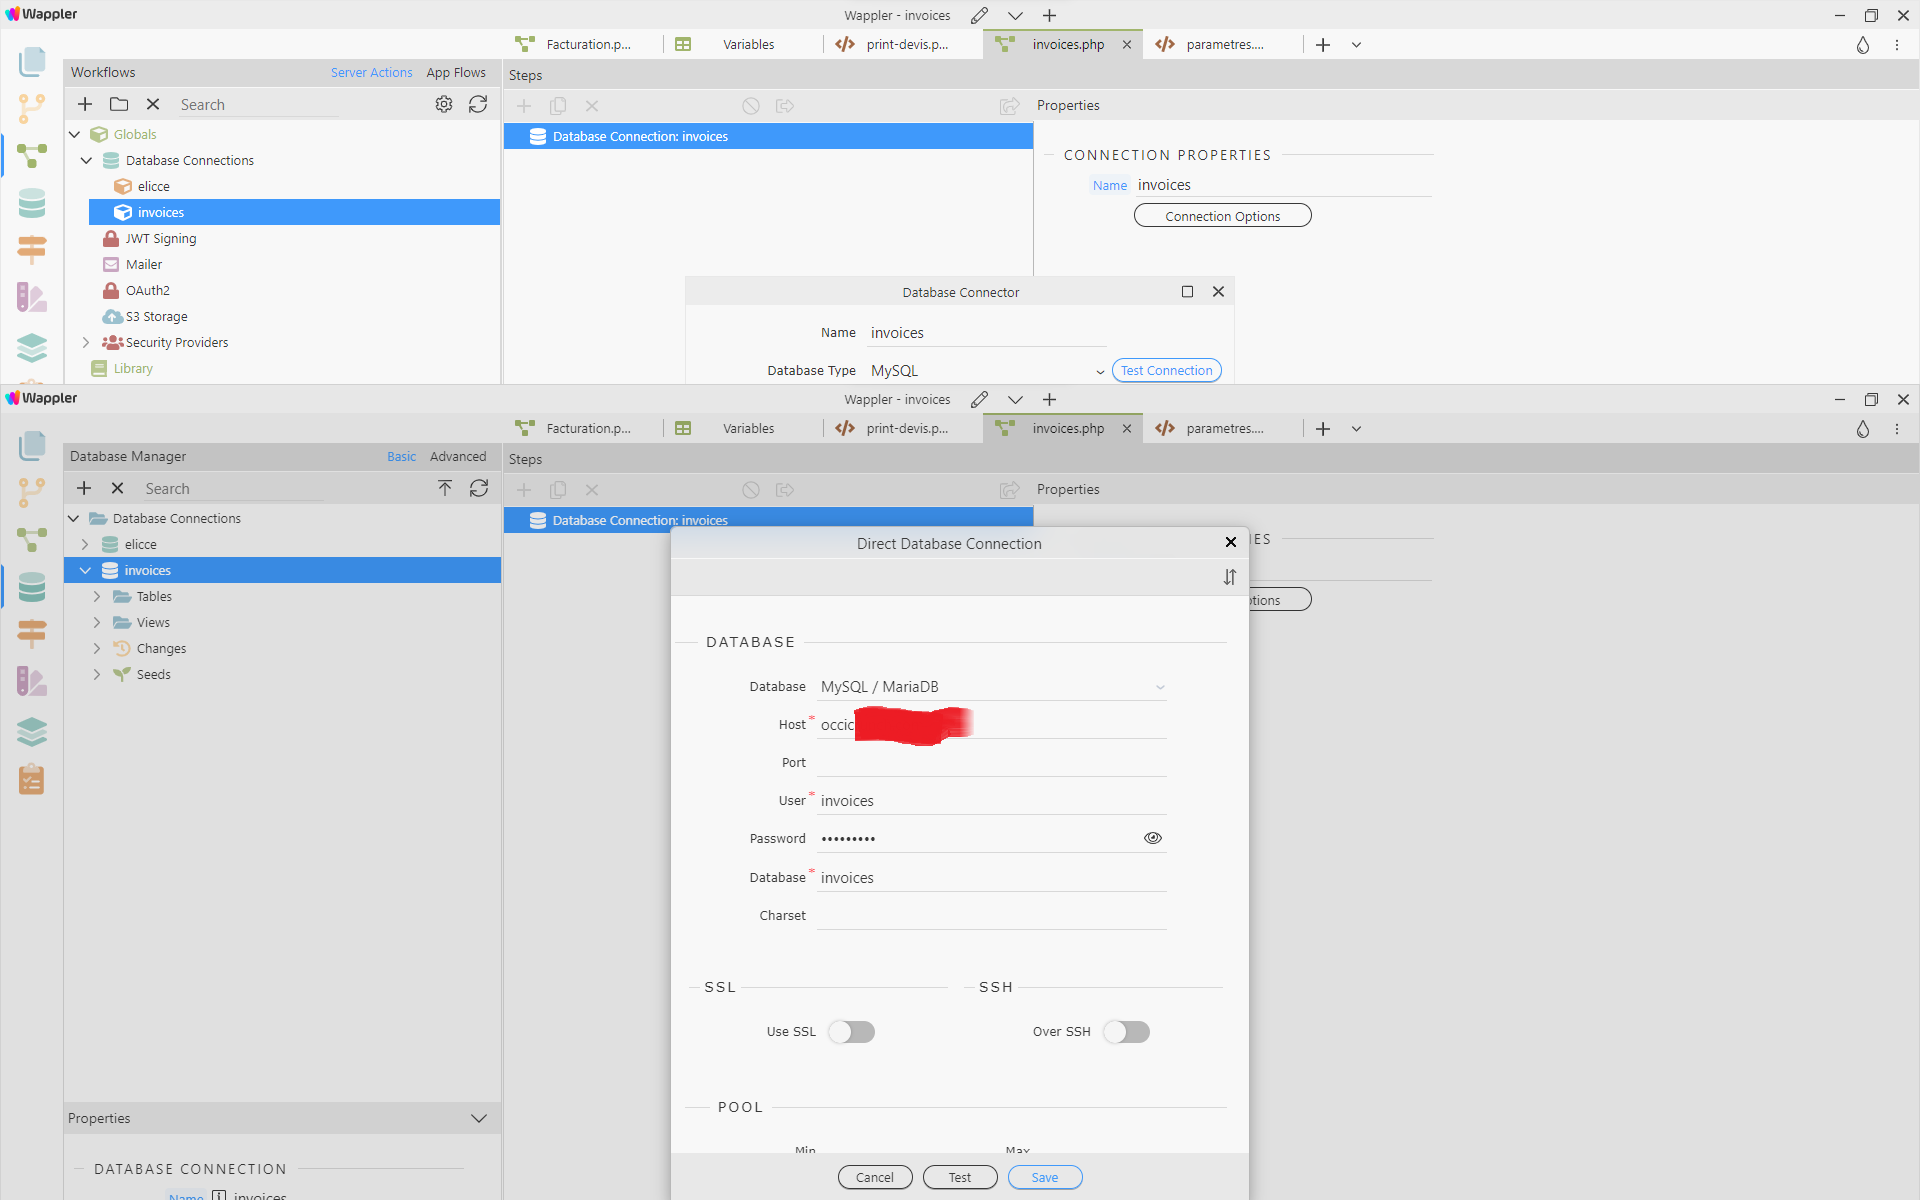This screenshot has width=1920, height=1200.
Task: Click the water drop icon in top bar
Action: 1862,45
